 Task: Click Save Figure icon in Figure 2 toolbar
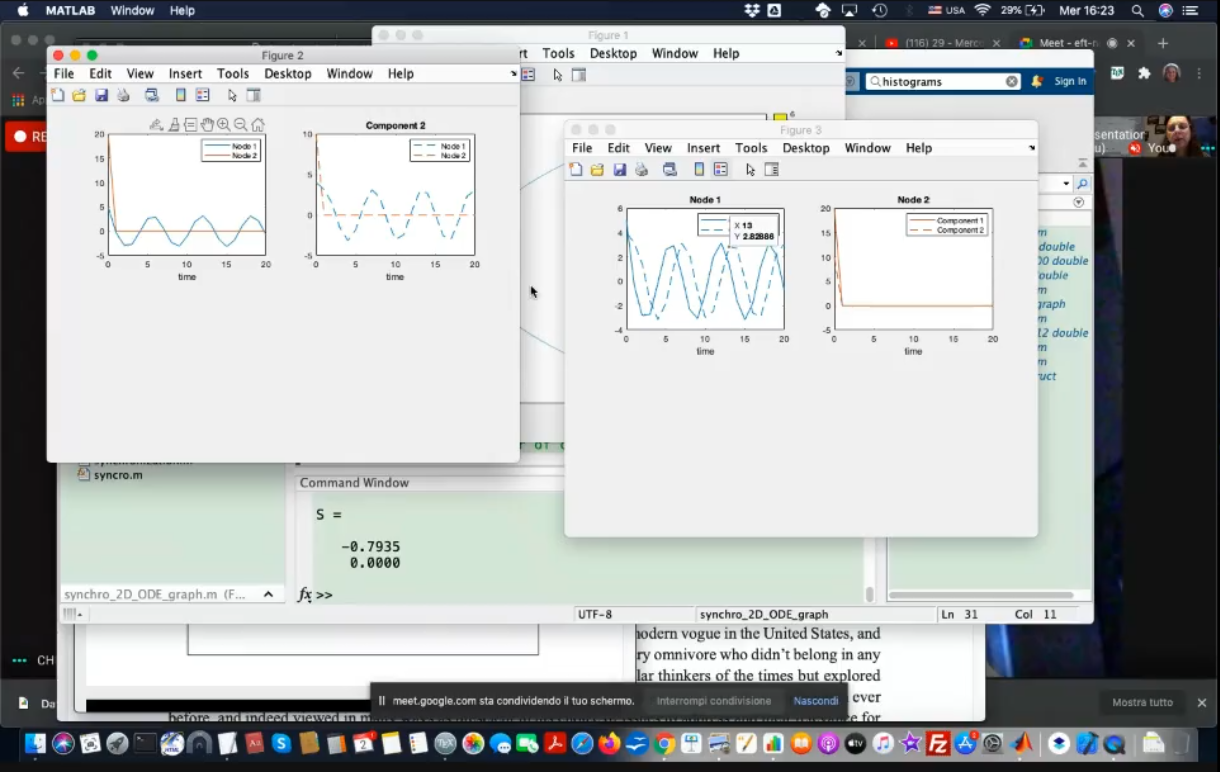(101, 95)
